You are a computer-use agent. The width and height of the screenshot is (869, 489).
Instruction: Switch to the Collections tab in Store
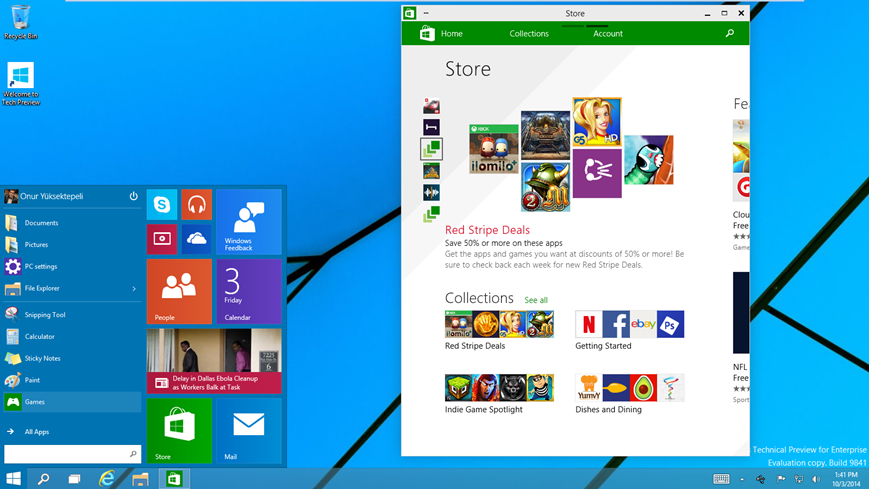pos(528,34)
